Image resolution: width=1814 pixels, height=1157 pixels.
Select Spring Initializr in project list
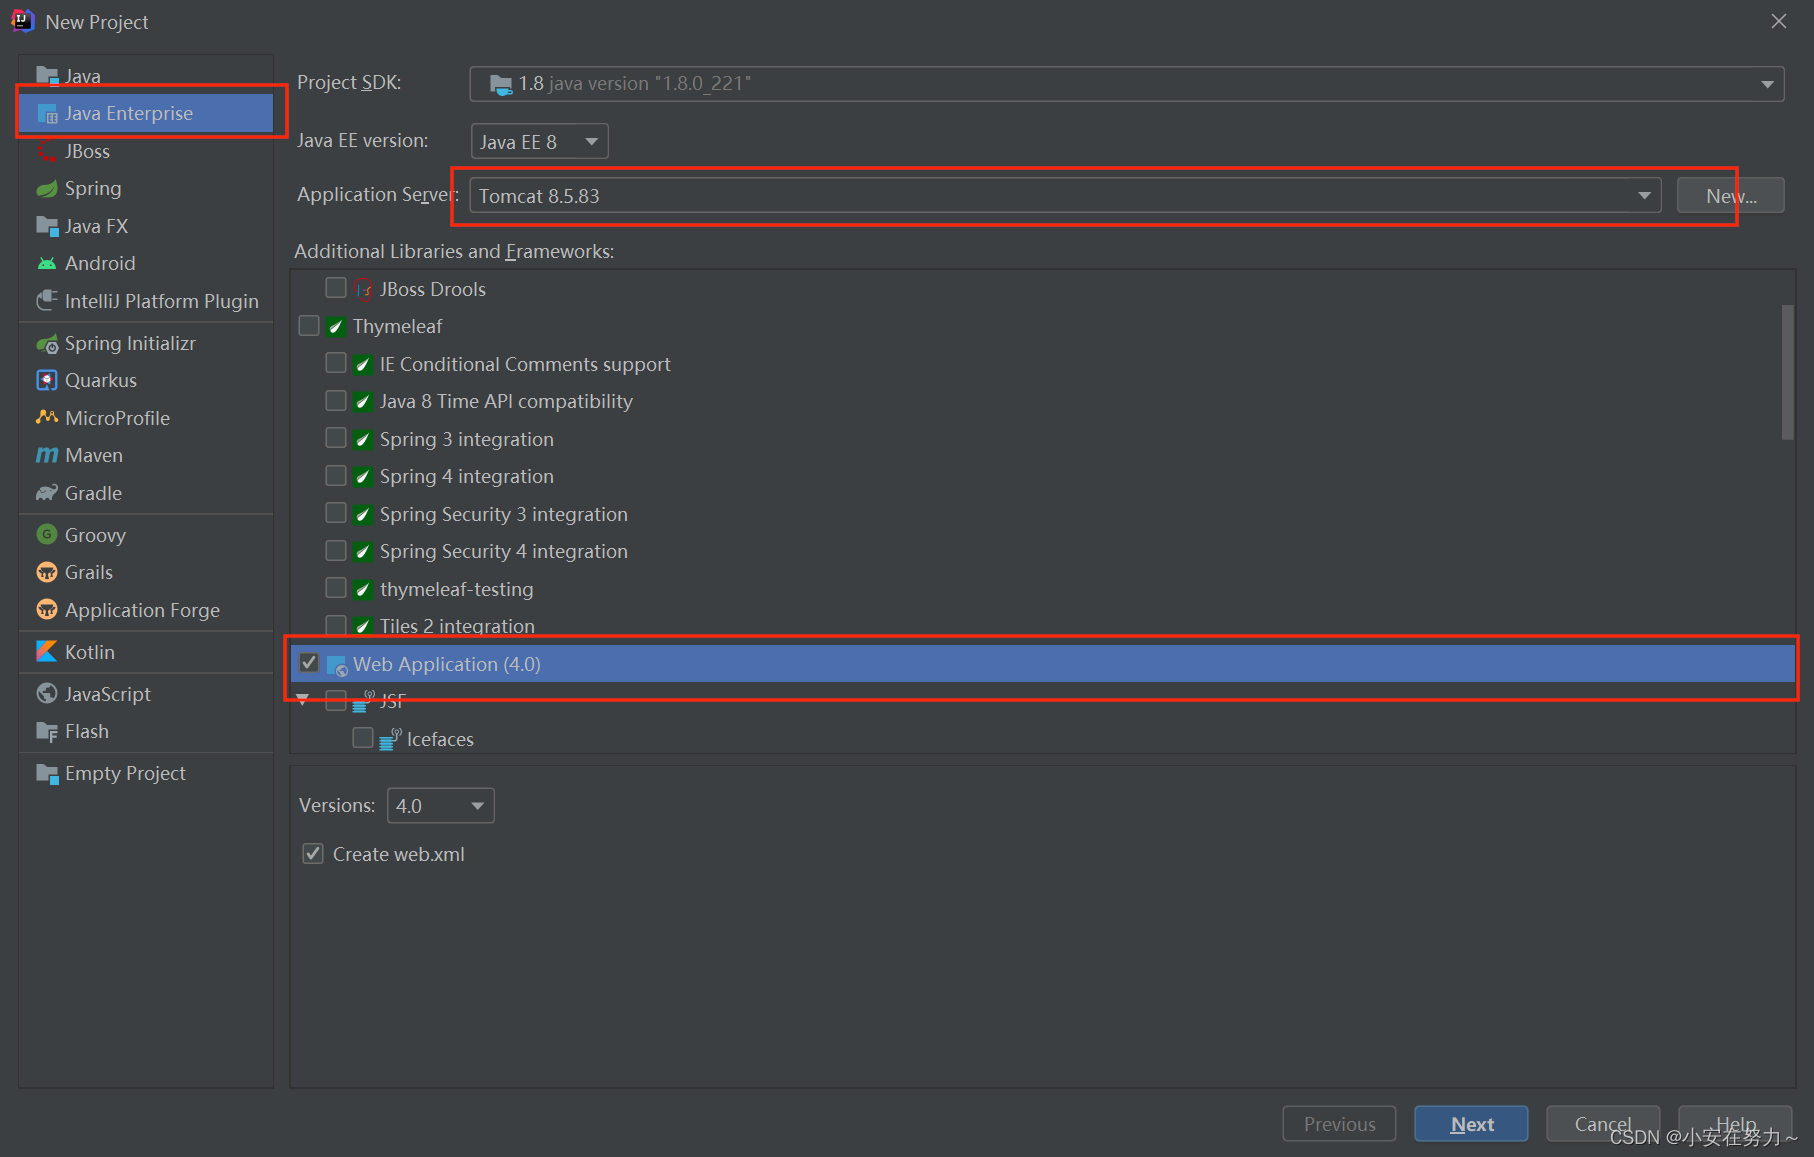pos(146,344)
